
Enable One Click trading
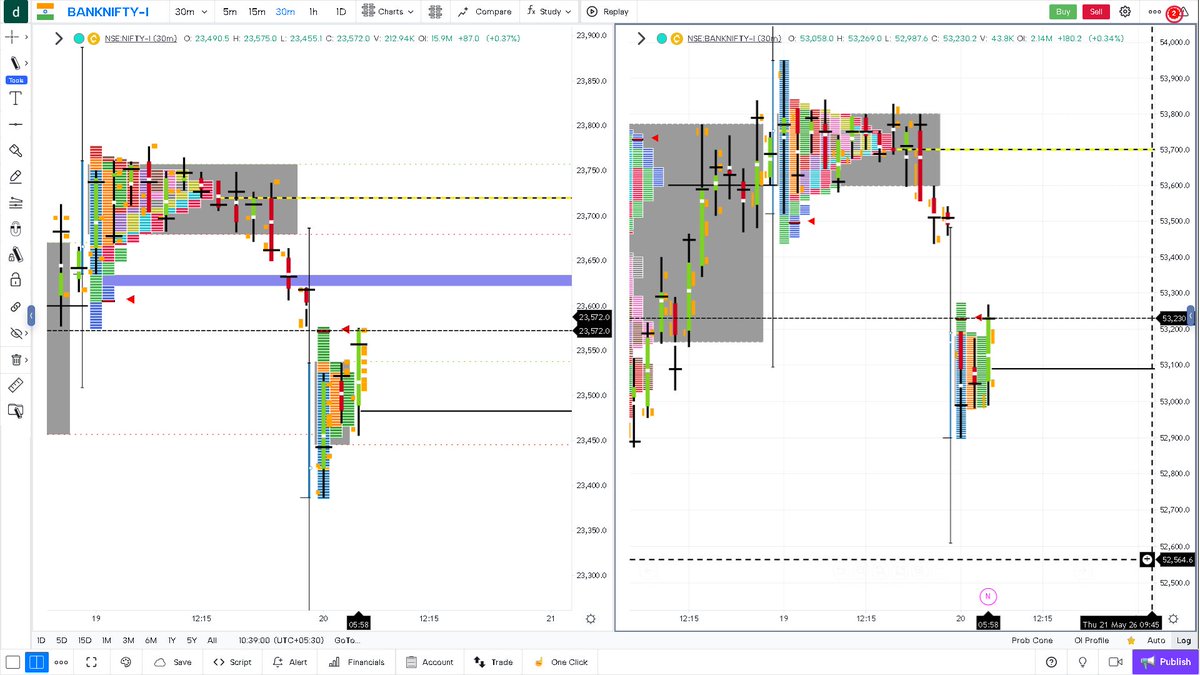click(561, 662)
